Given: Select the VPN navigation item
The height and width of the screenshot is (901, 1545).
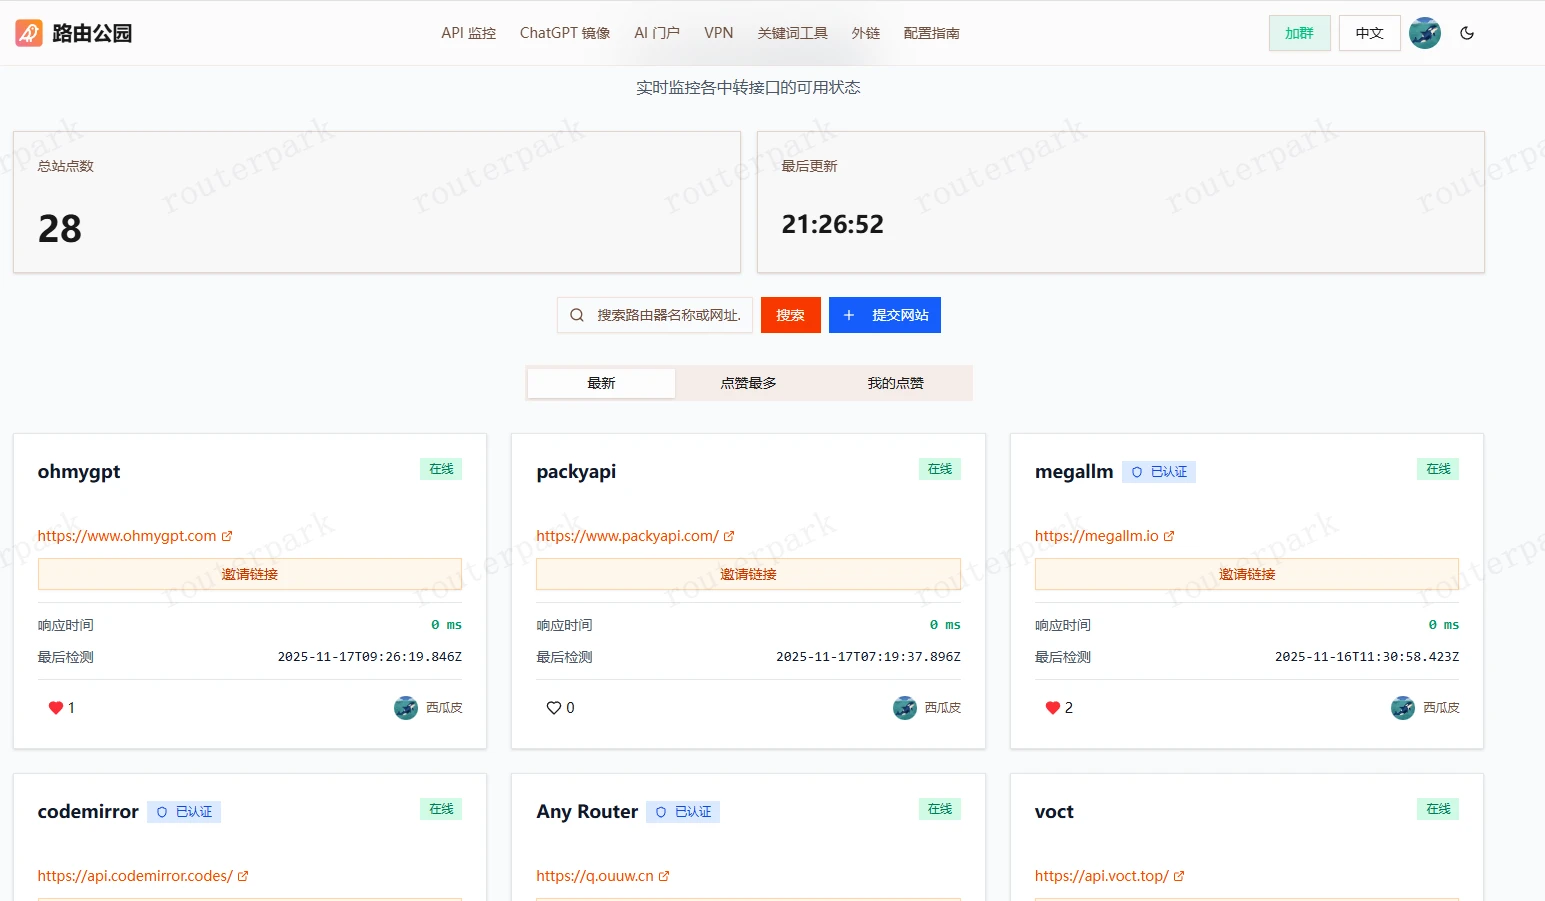Looking at the screenshot, I should (x=719, y=32).
